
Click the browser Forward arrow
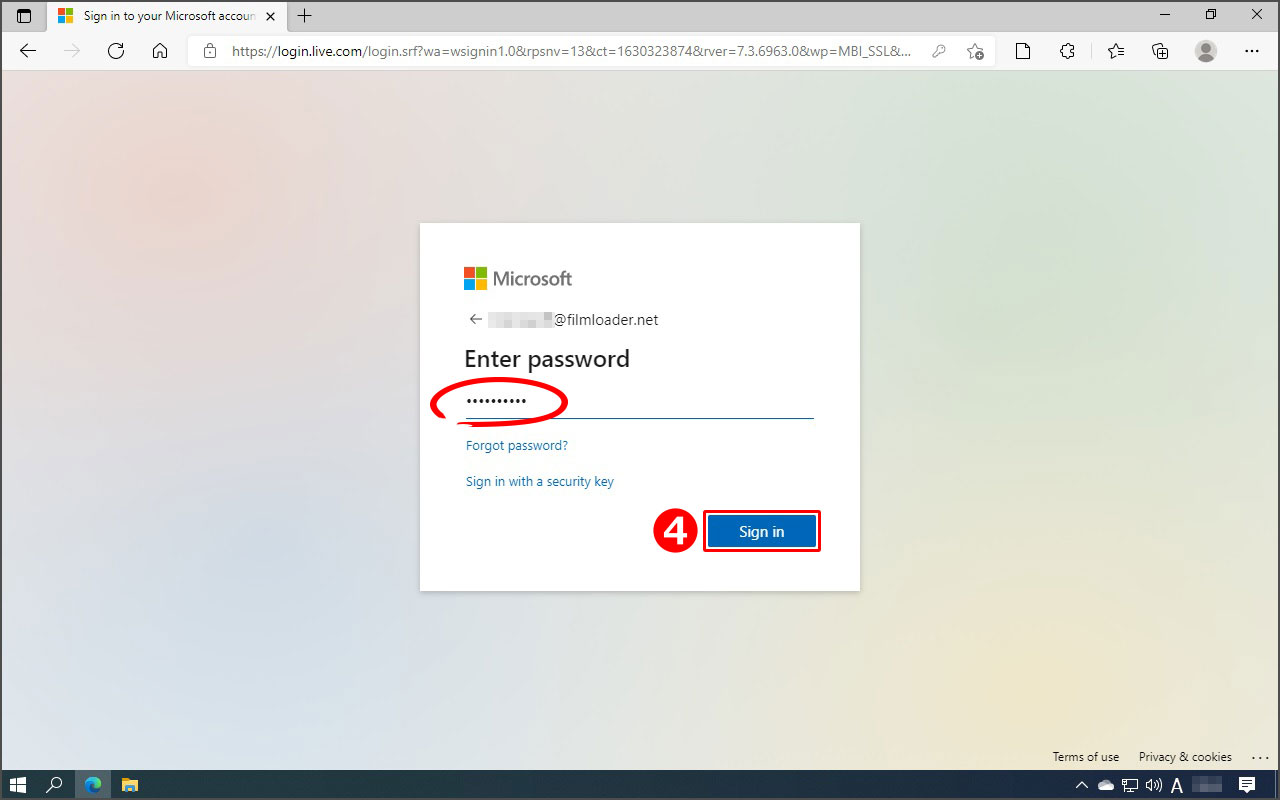pos(72,51)
